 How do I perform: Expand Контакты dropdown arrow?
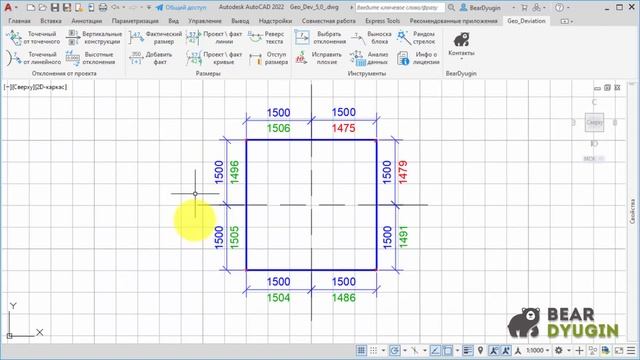pos(461,59)
